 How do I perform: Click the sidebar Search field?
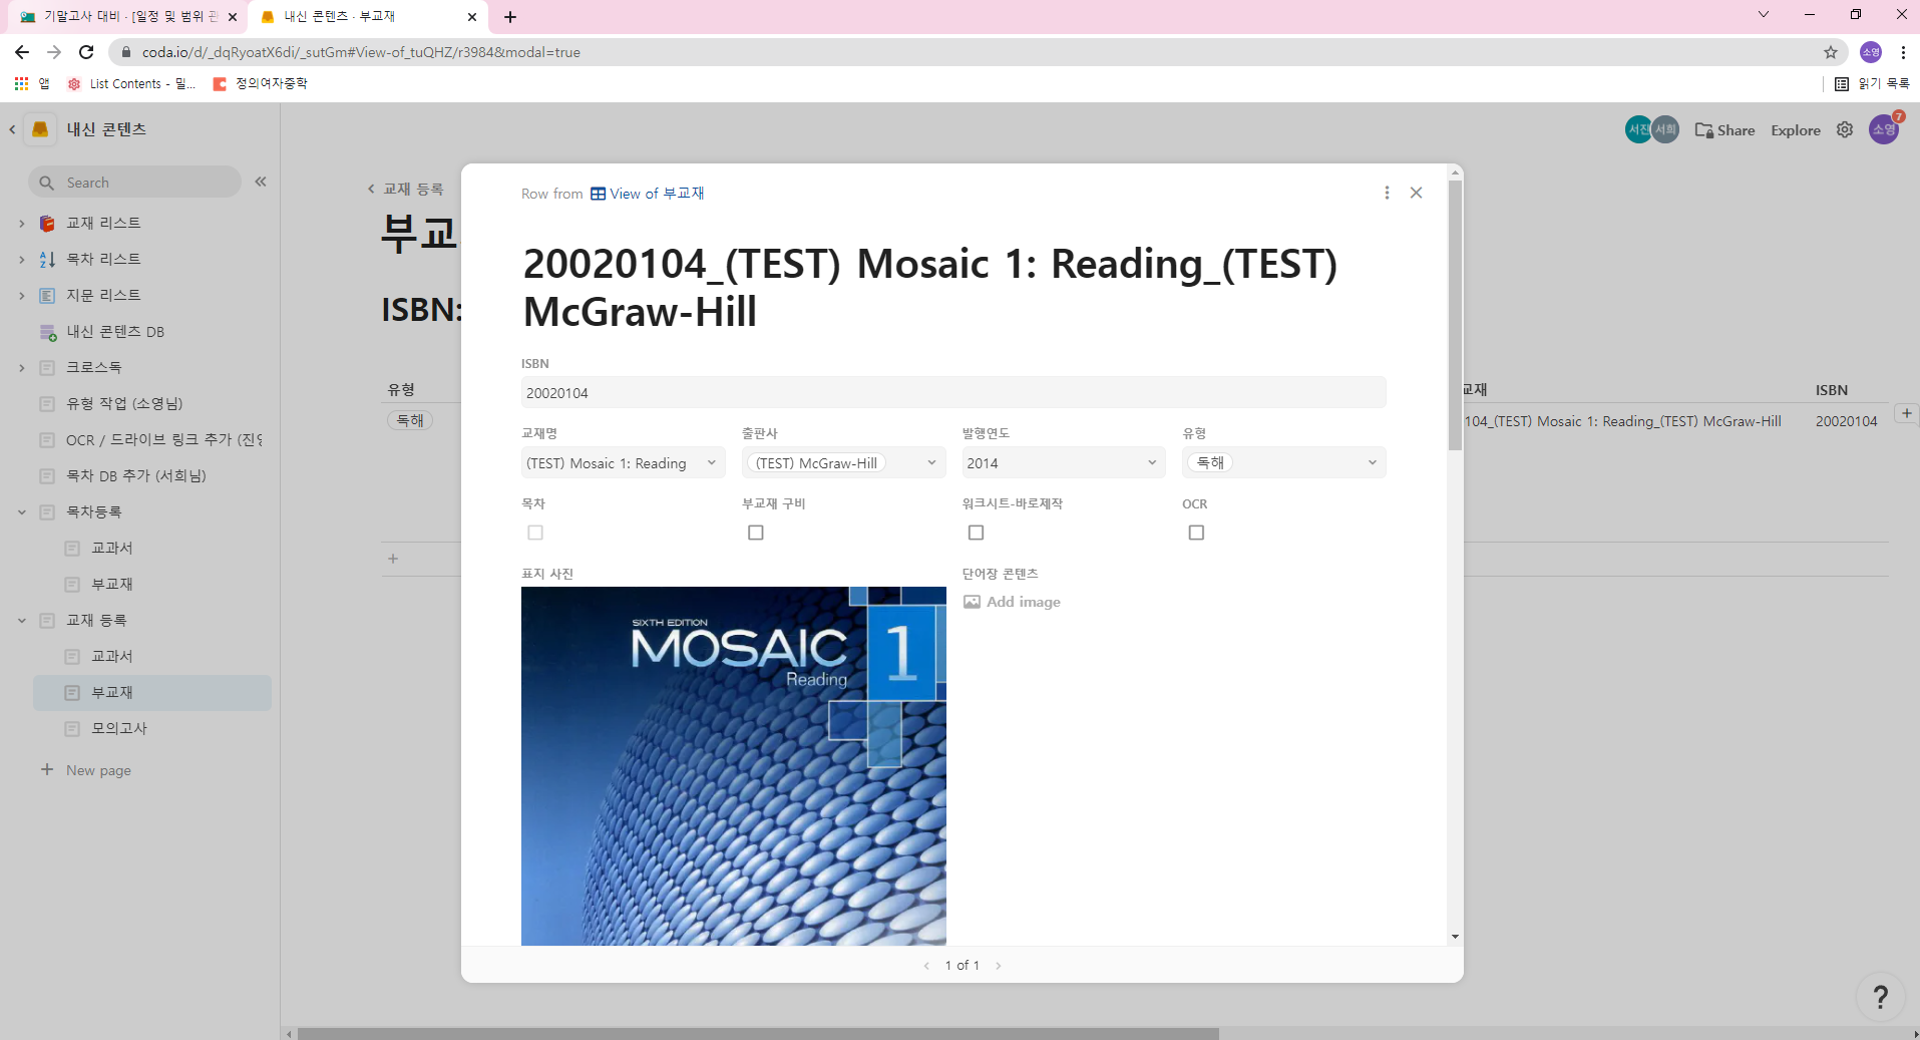click(135, 182)
